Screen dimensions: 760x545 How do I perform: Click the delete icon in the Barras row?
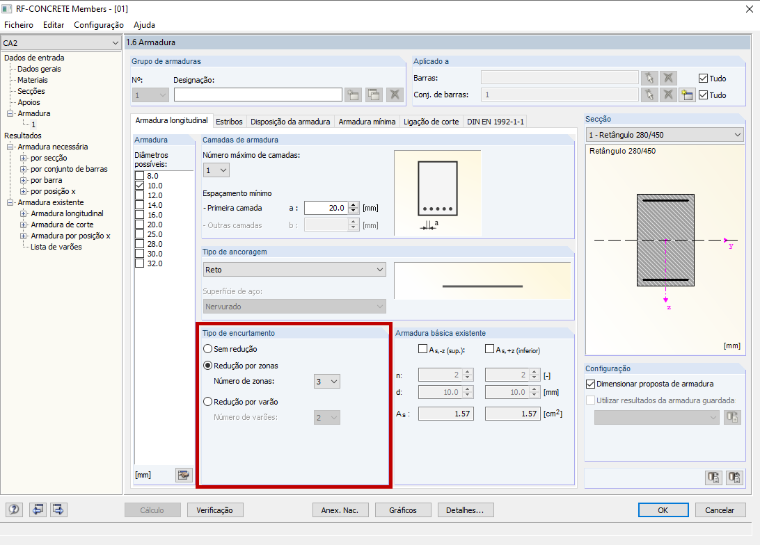click(x=668, y=78)
